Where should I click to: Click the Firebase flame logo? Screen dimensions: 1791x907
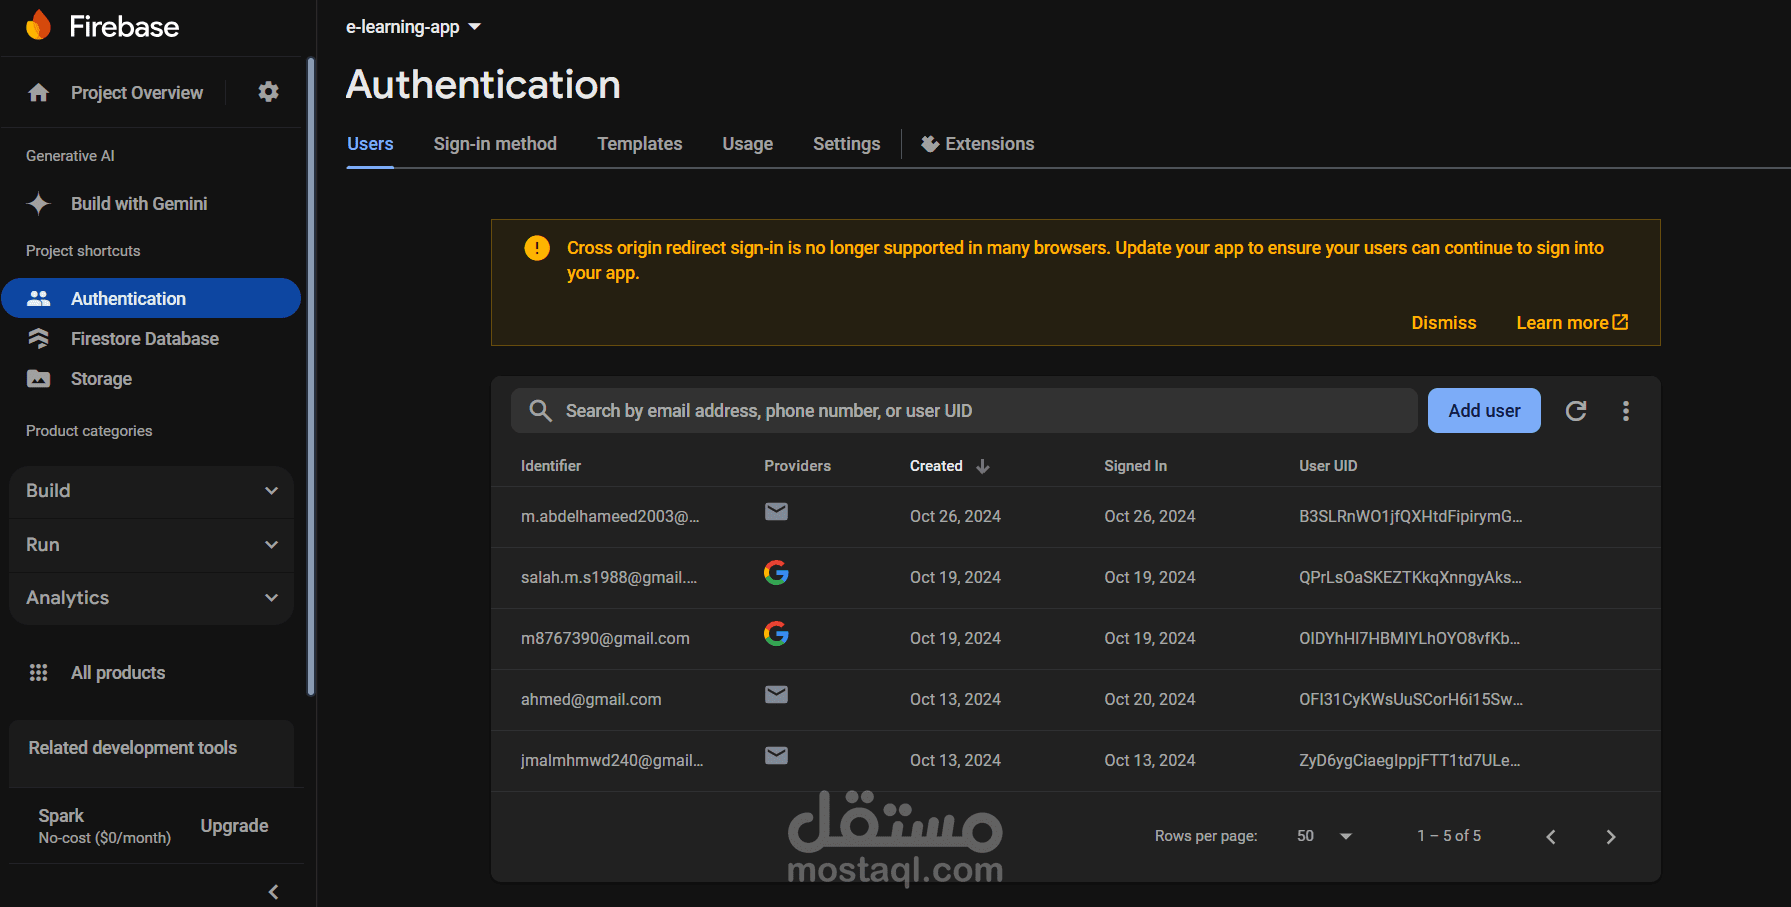point(38,26)
